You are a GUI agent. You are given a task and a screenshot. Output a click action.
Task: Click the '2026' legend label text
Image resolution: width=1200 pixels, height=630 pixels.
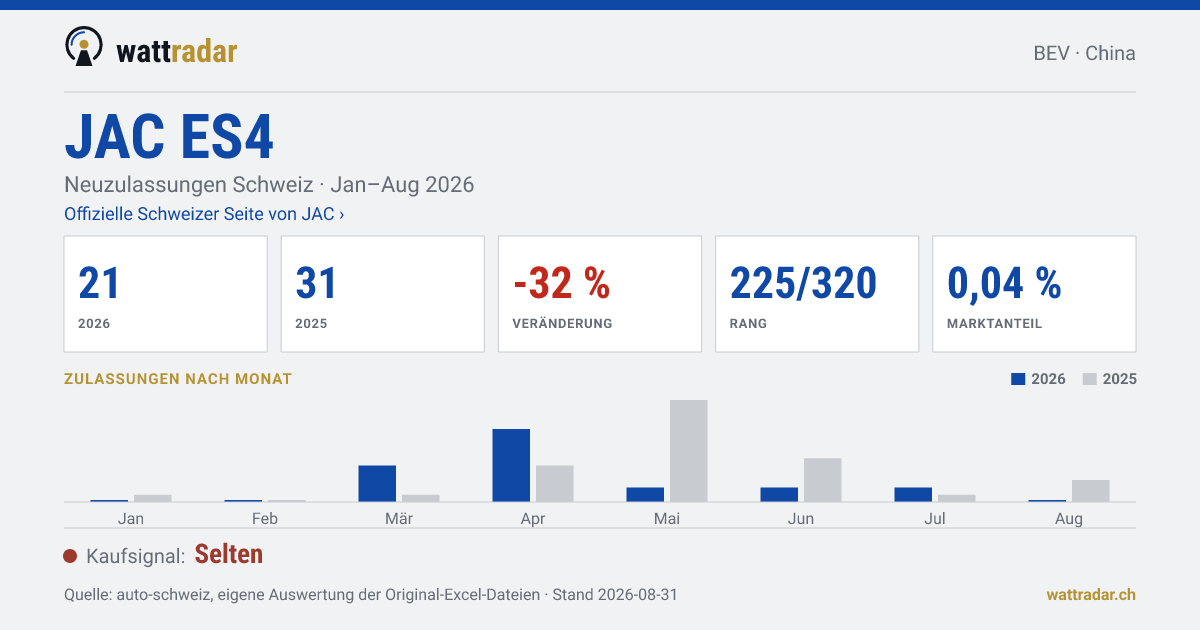(1049, 379)
